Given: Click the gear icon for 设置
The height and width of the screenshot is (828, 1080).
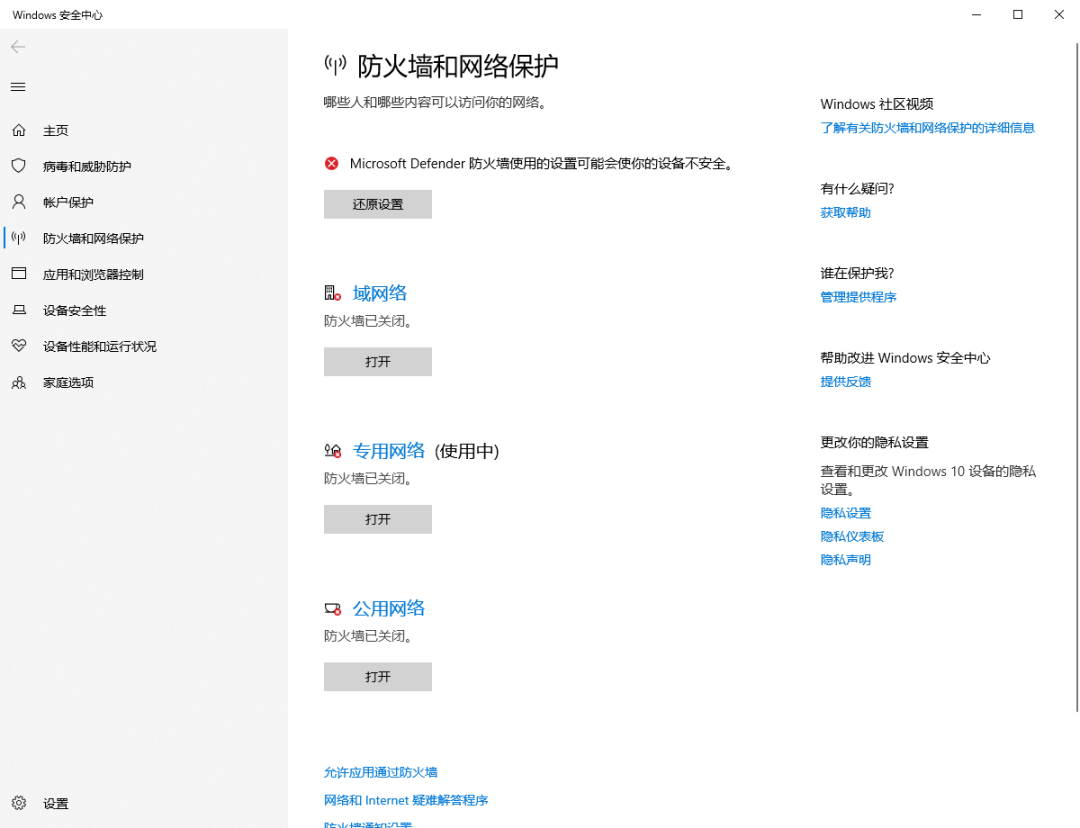Looking at the screenshot, I should (x=19, y=803).
